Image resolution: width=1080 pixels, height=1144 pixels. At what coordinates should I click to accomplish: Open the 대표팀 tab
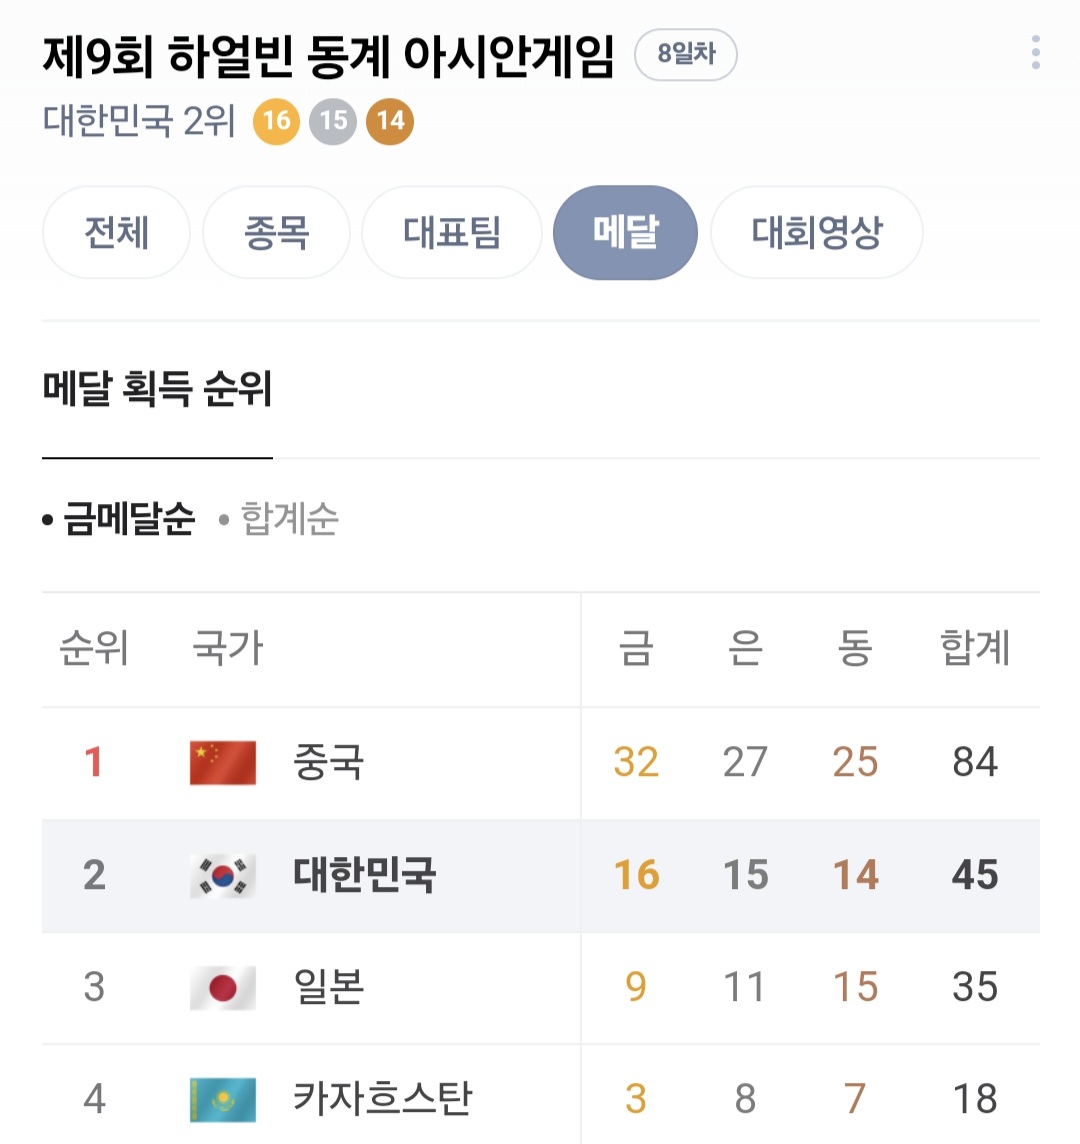452,233
